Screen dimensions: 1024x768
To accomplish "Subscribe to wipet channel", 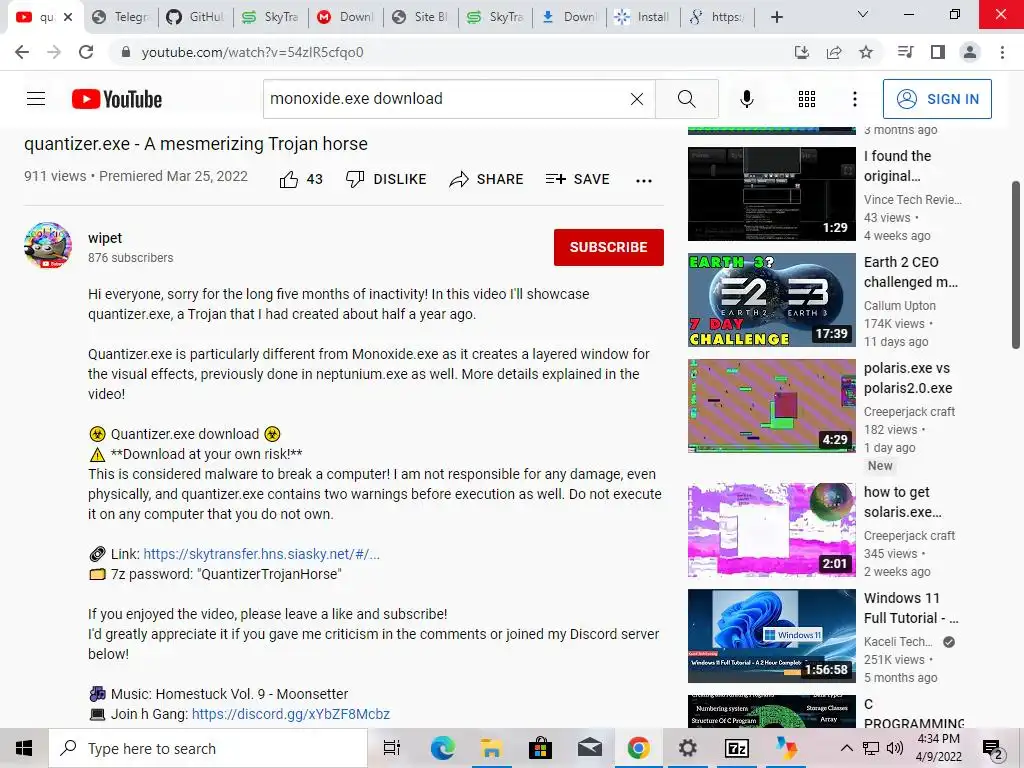I will click(x=609, y=247).
